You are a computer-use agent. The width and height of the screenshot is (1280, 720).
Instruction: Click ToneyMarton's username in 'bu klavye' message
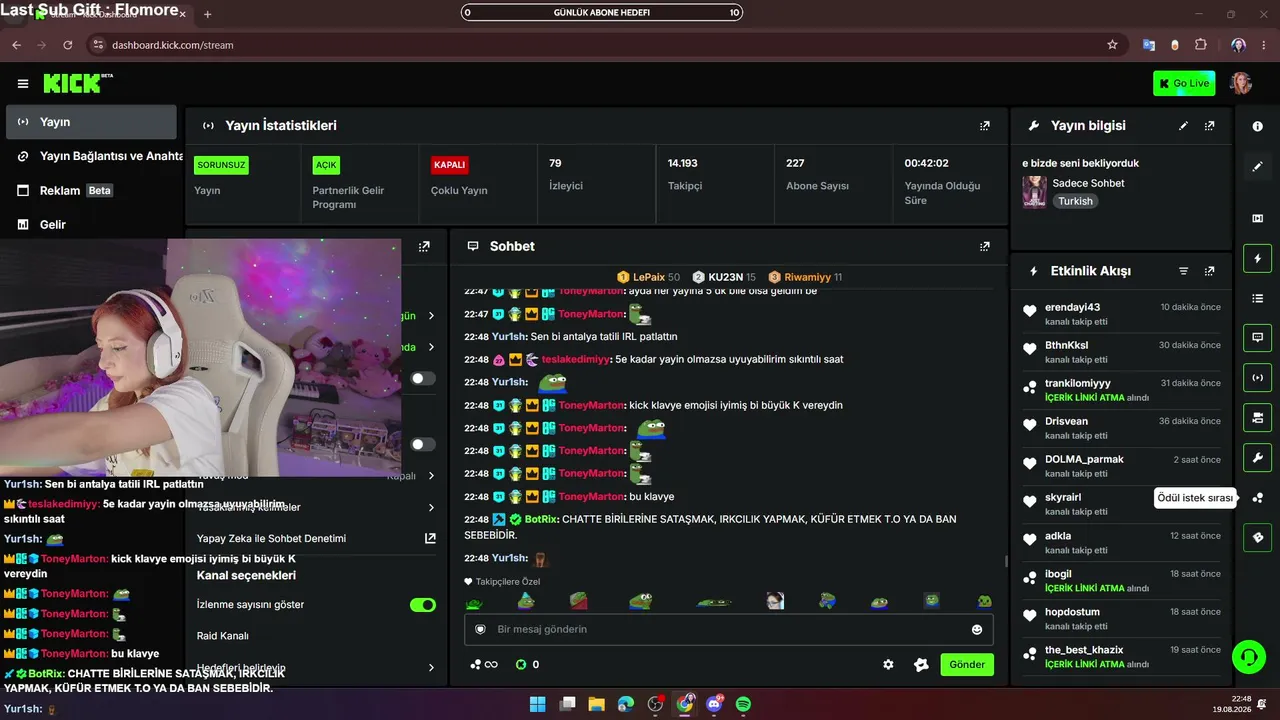coord(591,497)
